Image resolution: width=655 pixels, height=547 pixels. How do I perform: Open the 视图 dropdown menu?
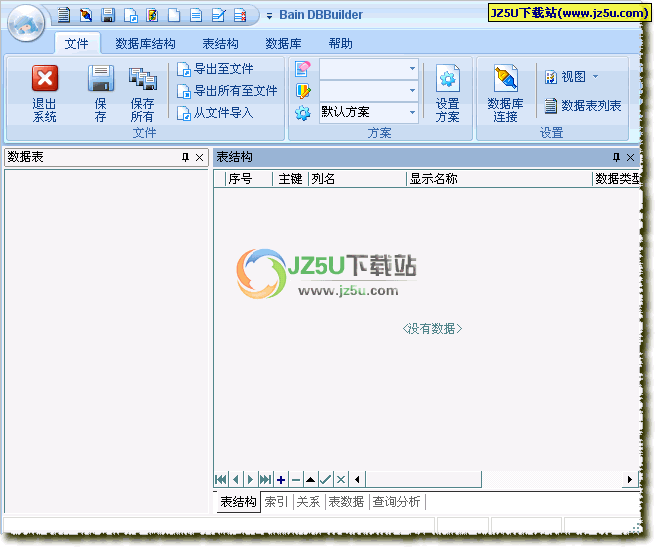[x=572, y=77]
